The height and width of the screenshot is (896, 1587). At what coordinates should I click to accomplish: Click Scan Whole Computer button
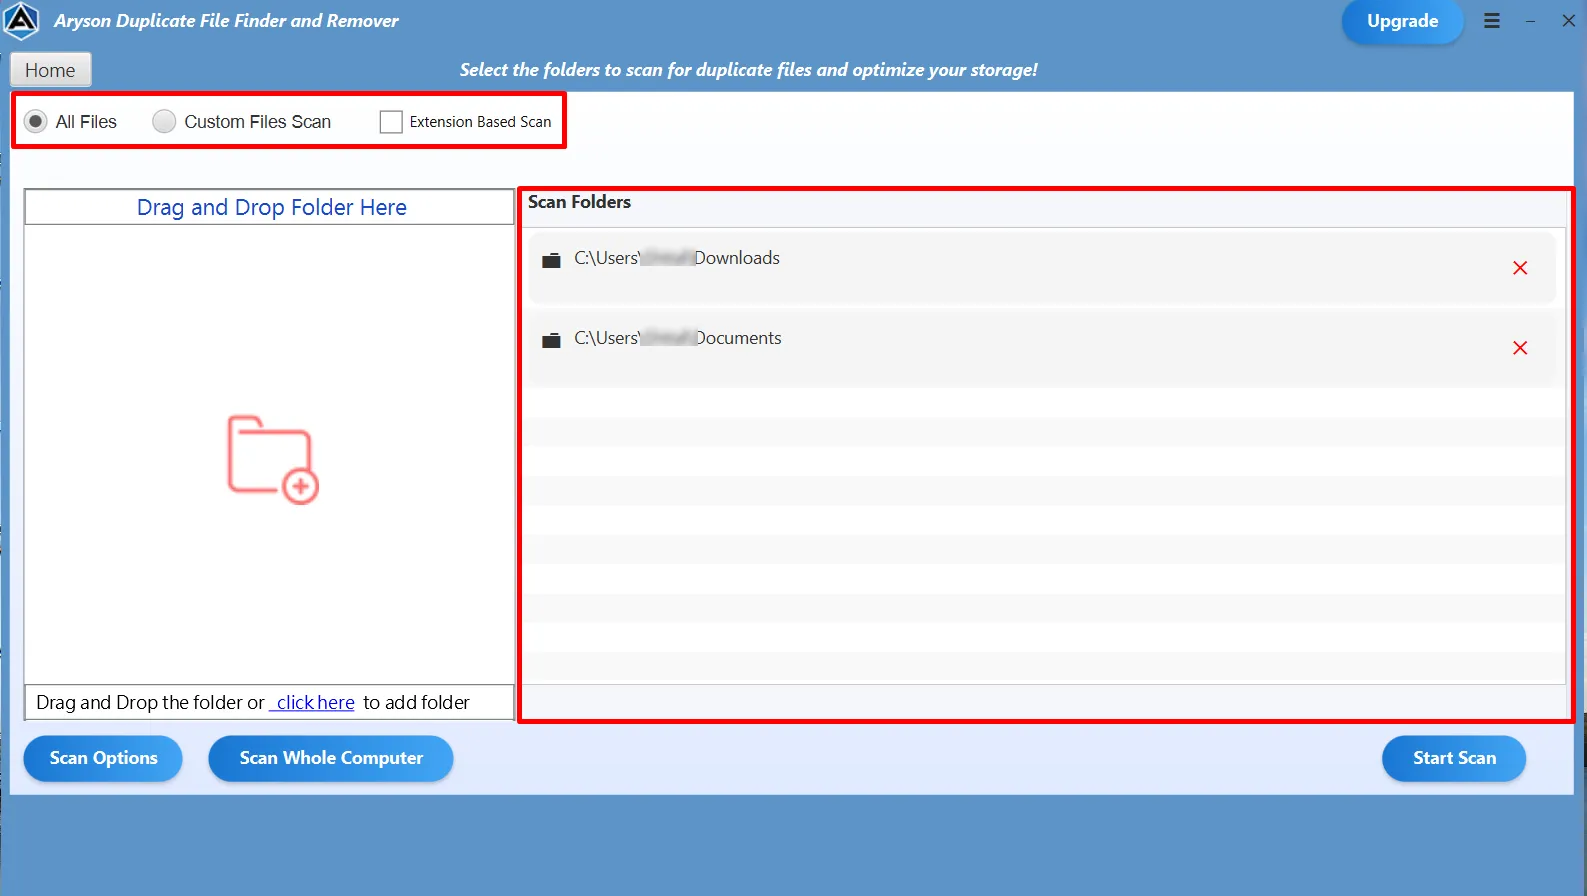(x=331, y=758)
